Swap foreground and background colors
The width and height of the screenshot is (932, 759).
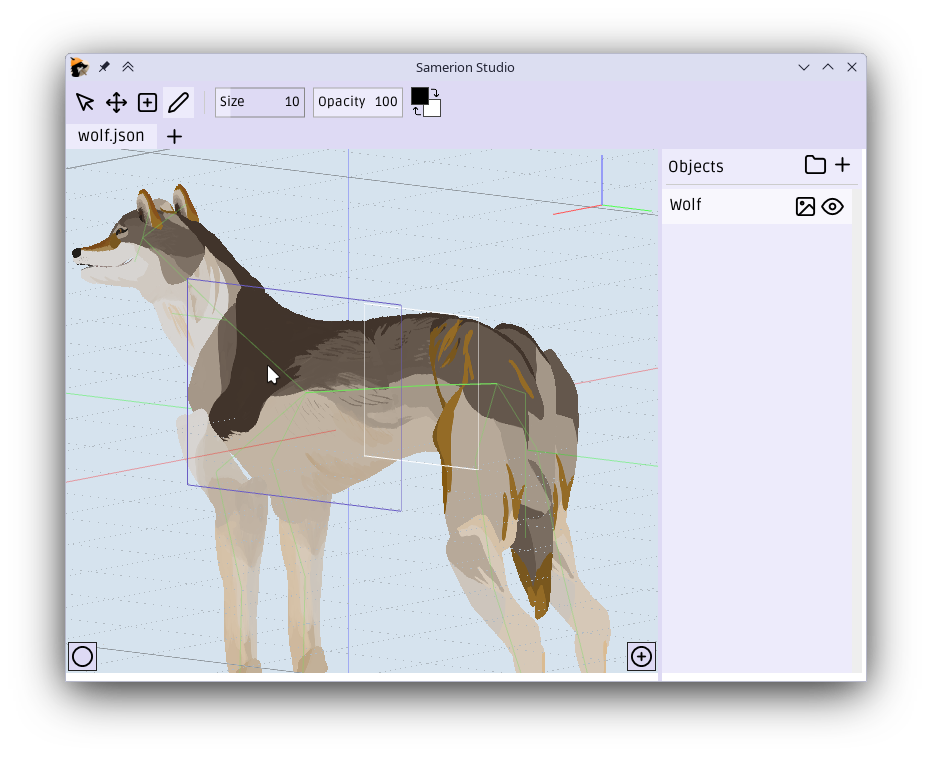point(435,93)
